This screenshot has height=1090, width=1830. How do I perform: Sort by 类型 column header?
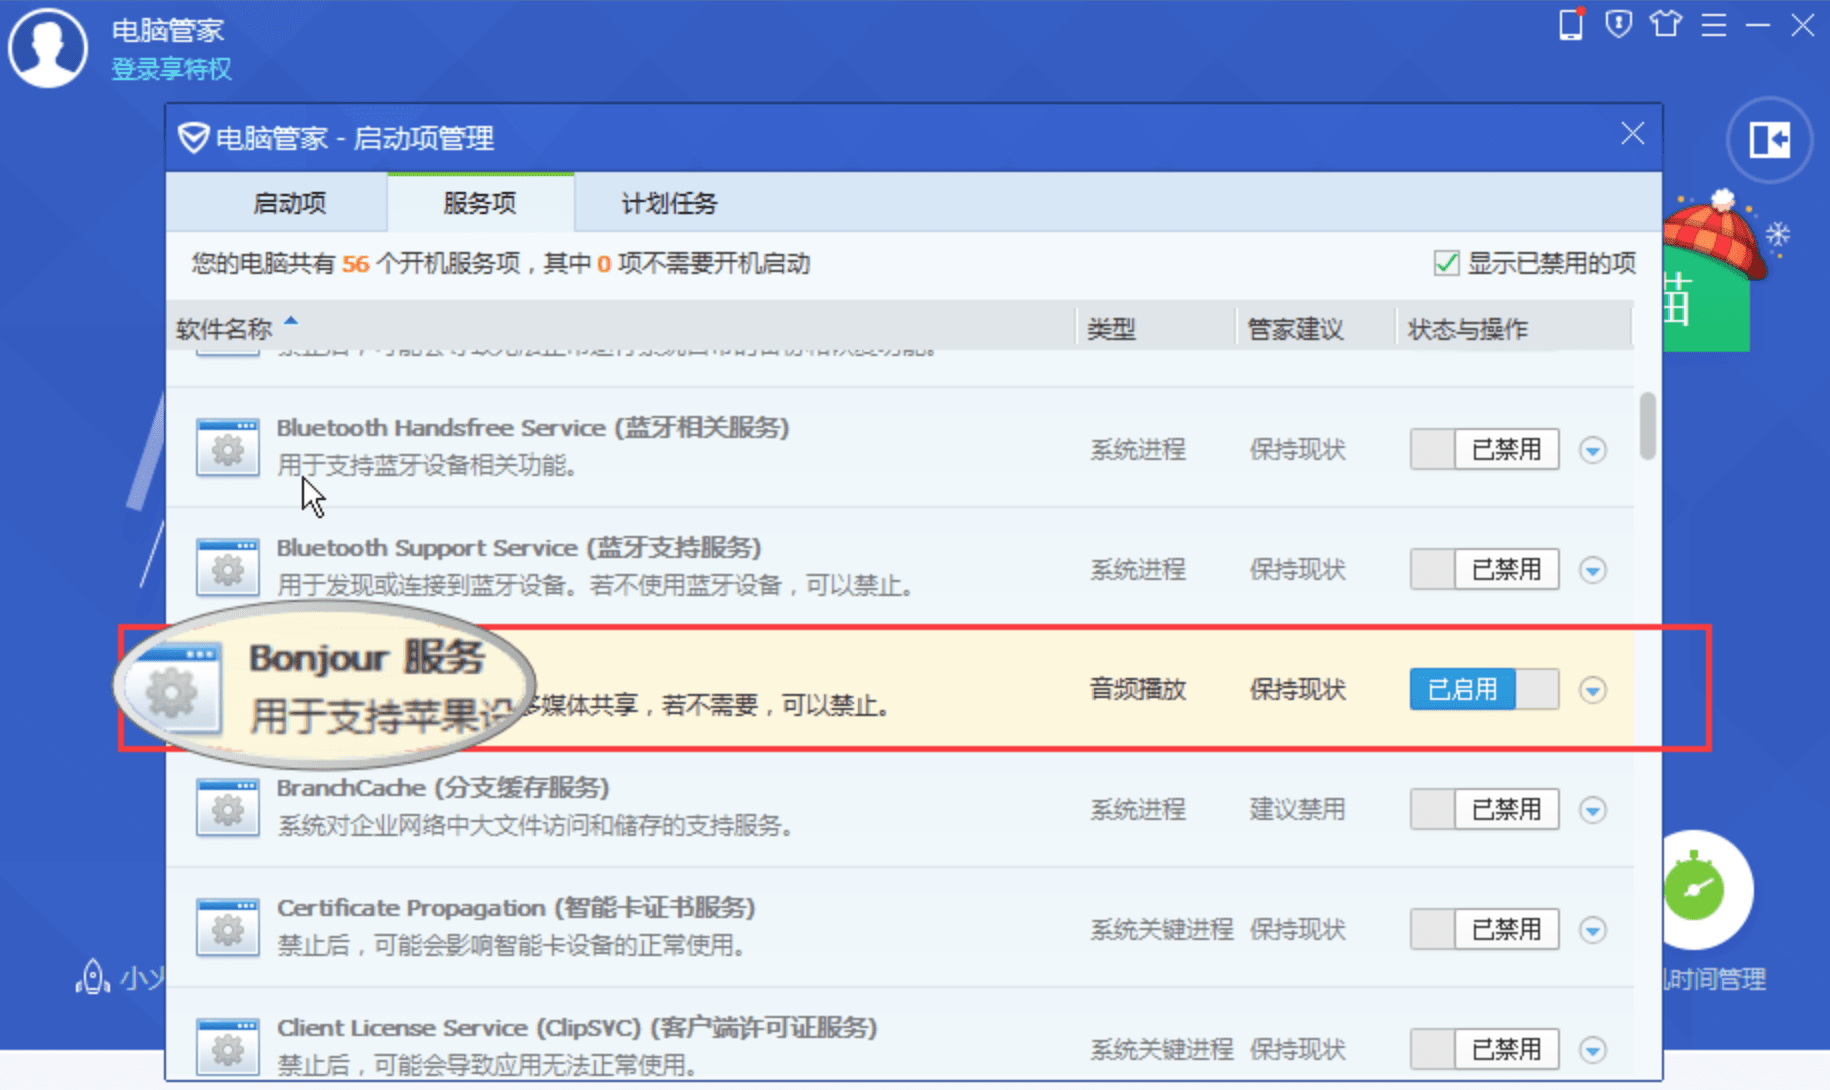1112,329
